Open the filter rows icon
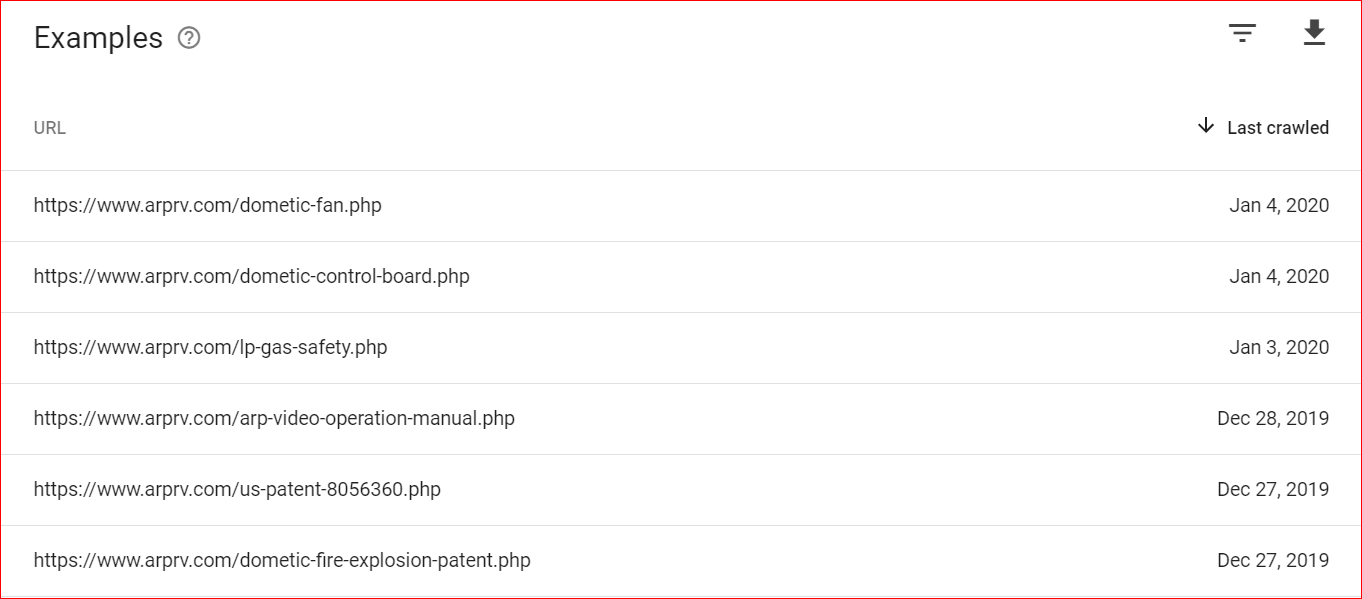This screenshot has height=599, width=1362. coord(1242,34)
